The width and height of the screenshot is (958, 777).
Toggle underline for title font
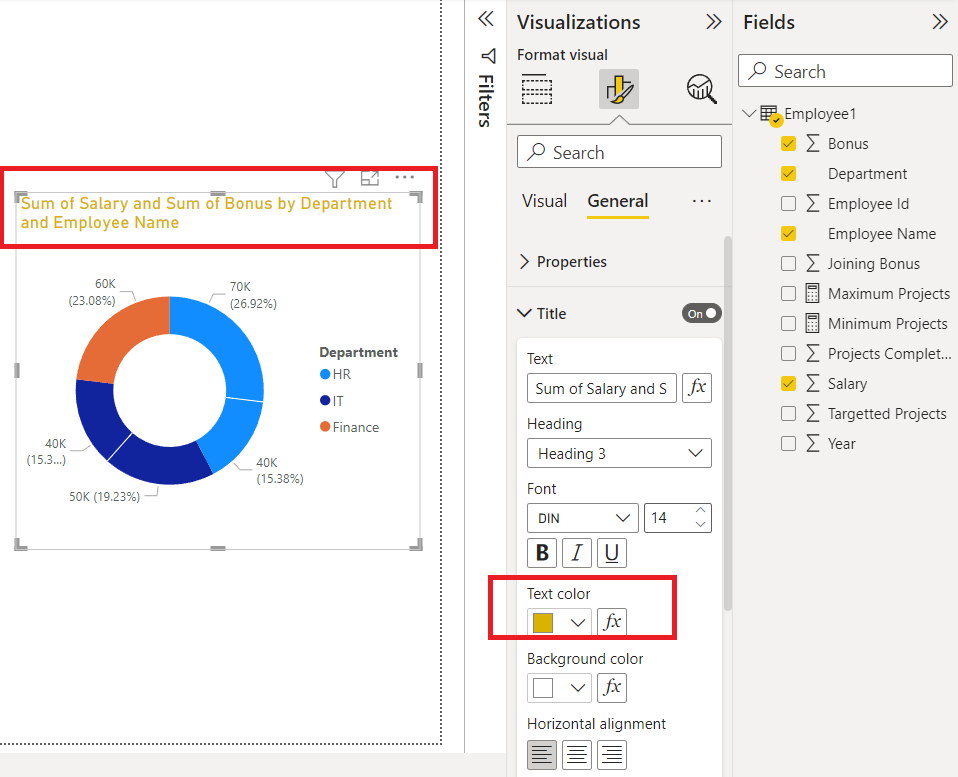click(x=612, y=553)
